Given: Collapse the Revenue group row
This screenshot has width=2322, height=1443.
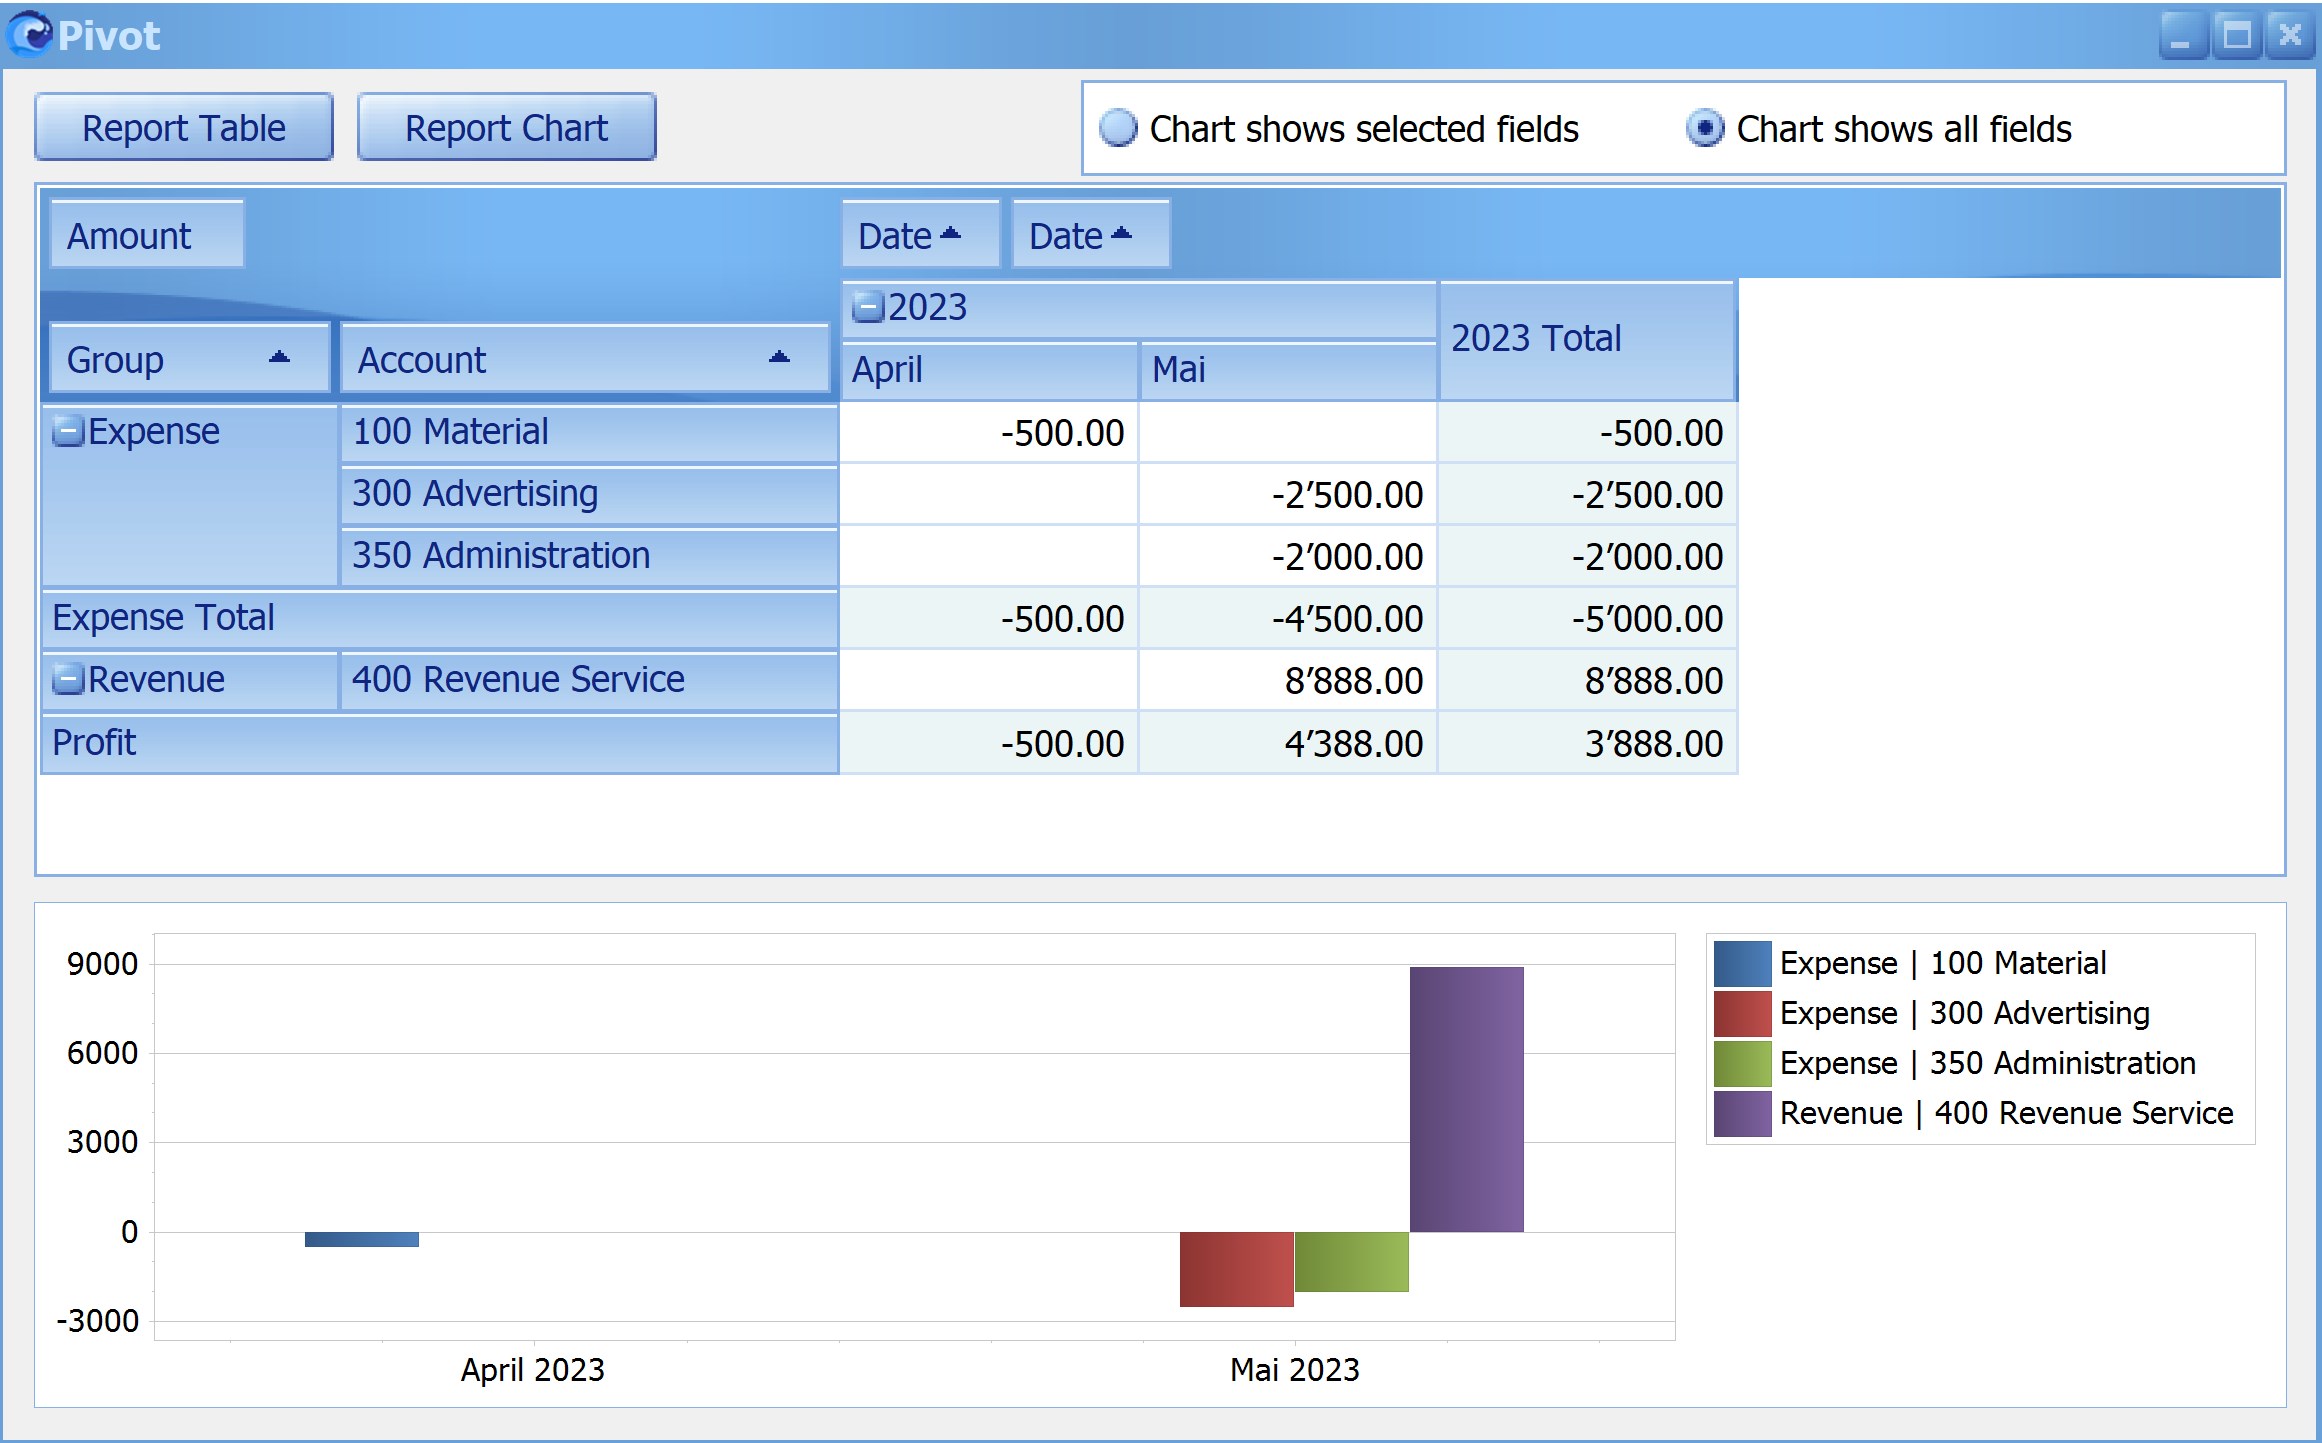Looking at the screenshot, I should (68, 680).
